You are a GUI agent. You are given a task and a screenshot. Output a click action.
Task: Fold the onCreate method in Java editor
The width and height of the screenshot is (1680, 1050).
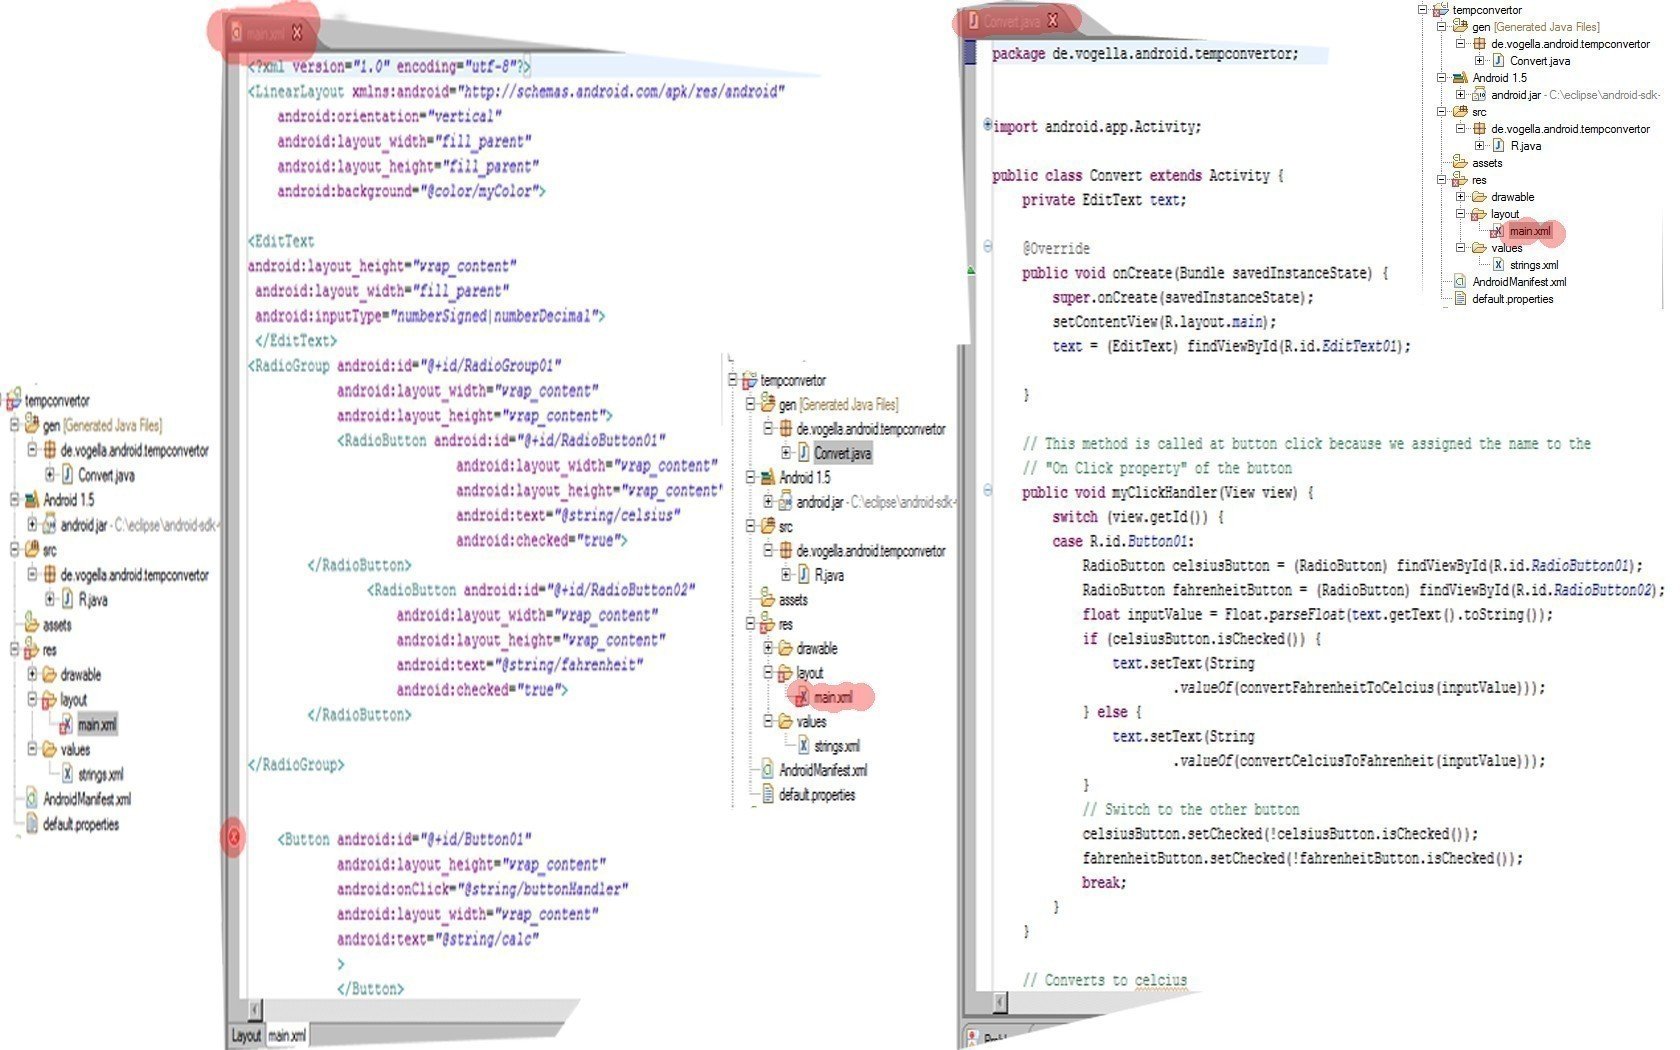(x=987, y=247)
